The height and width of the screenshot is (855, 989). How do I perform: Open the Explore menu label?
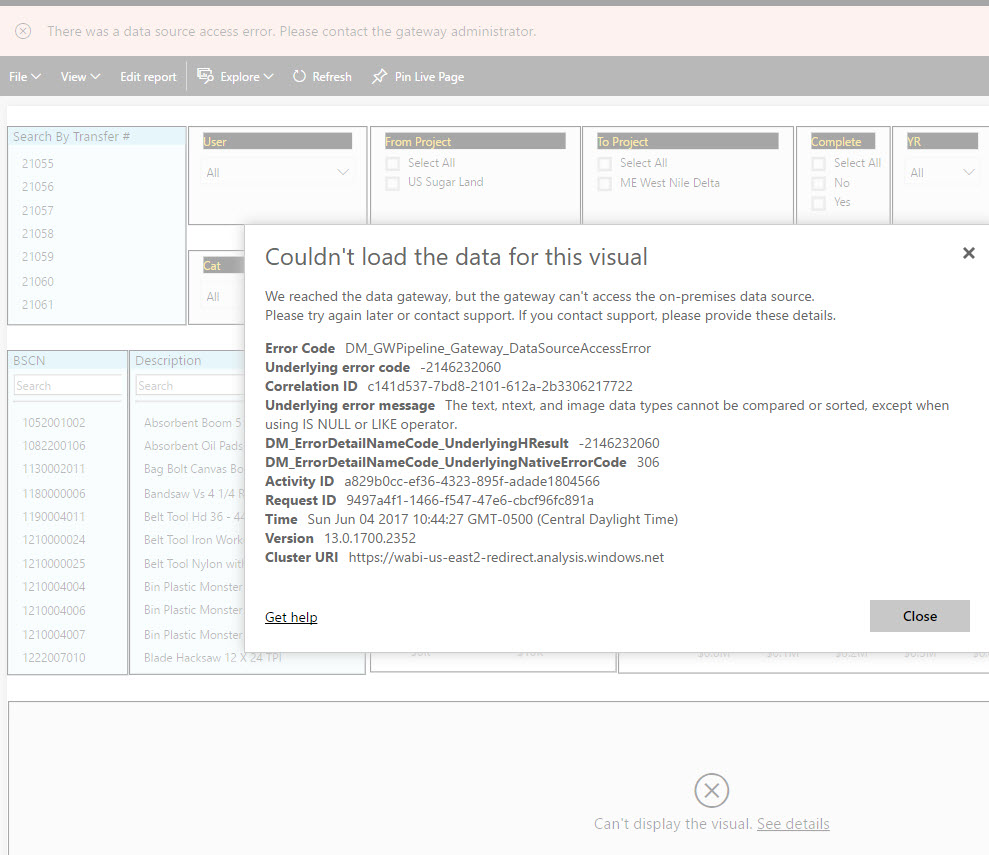click(240, 76)
